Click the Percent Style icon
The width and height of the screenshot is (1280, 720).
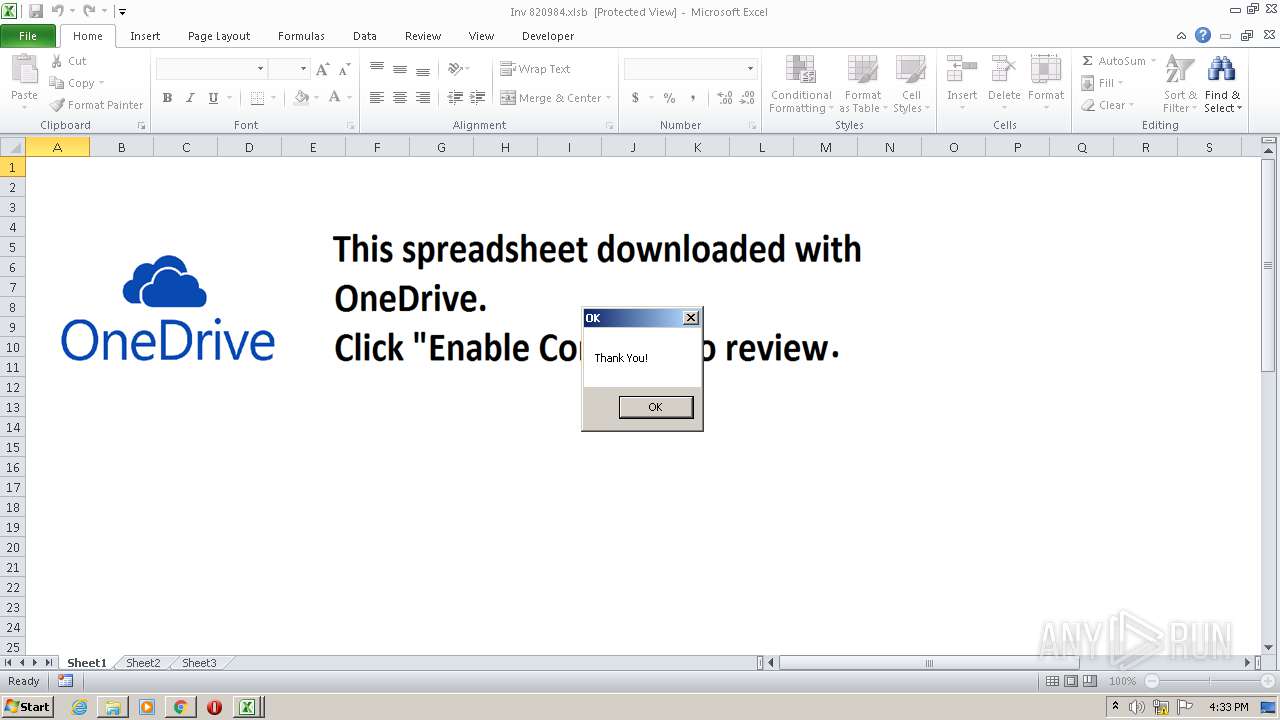(669, 98)
